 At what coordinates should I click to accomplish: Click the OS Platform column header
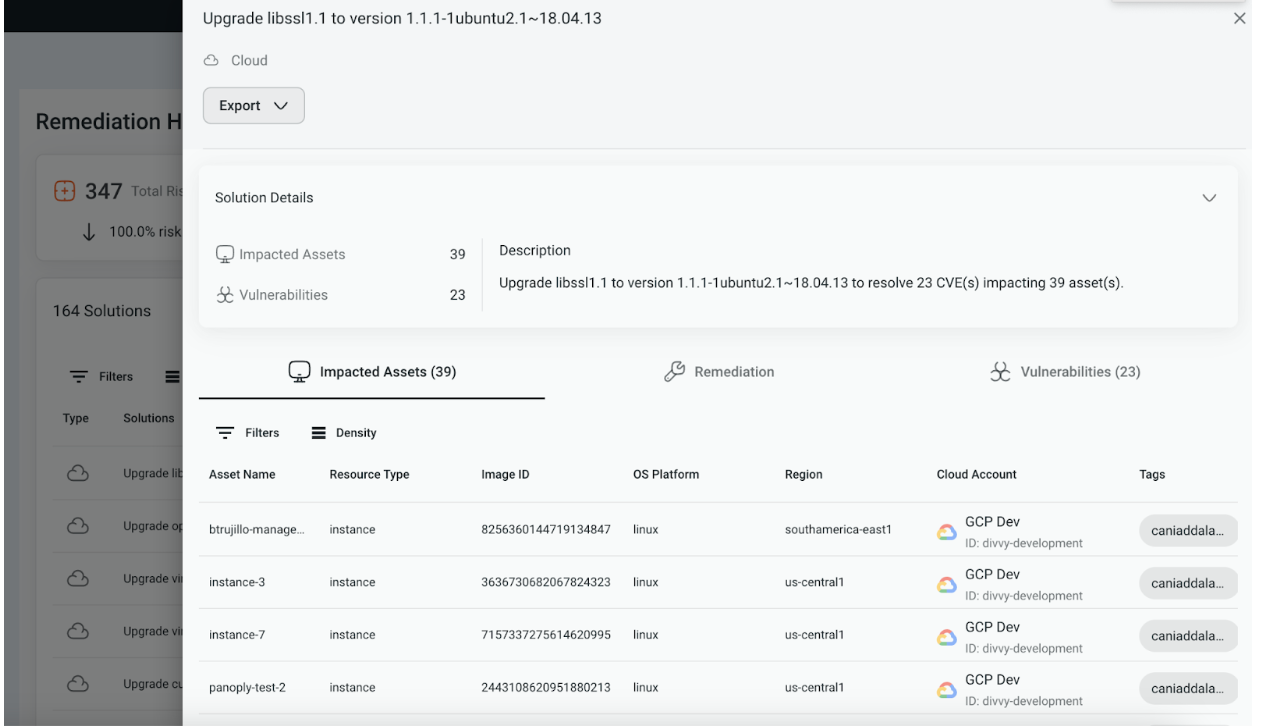(666, 475)
